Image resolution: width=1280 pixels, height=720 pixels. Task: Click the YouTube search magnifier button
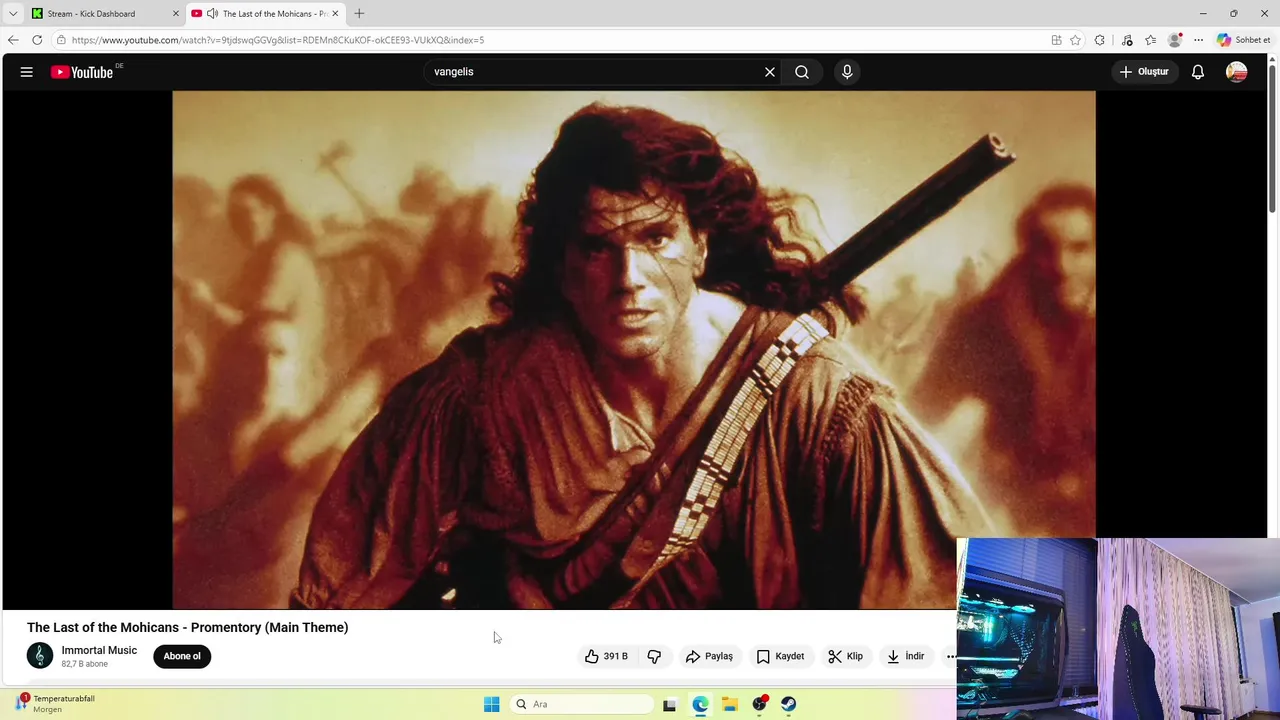tap(802, 72)
